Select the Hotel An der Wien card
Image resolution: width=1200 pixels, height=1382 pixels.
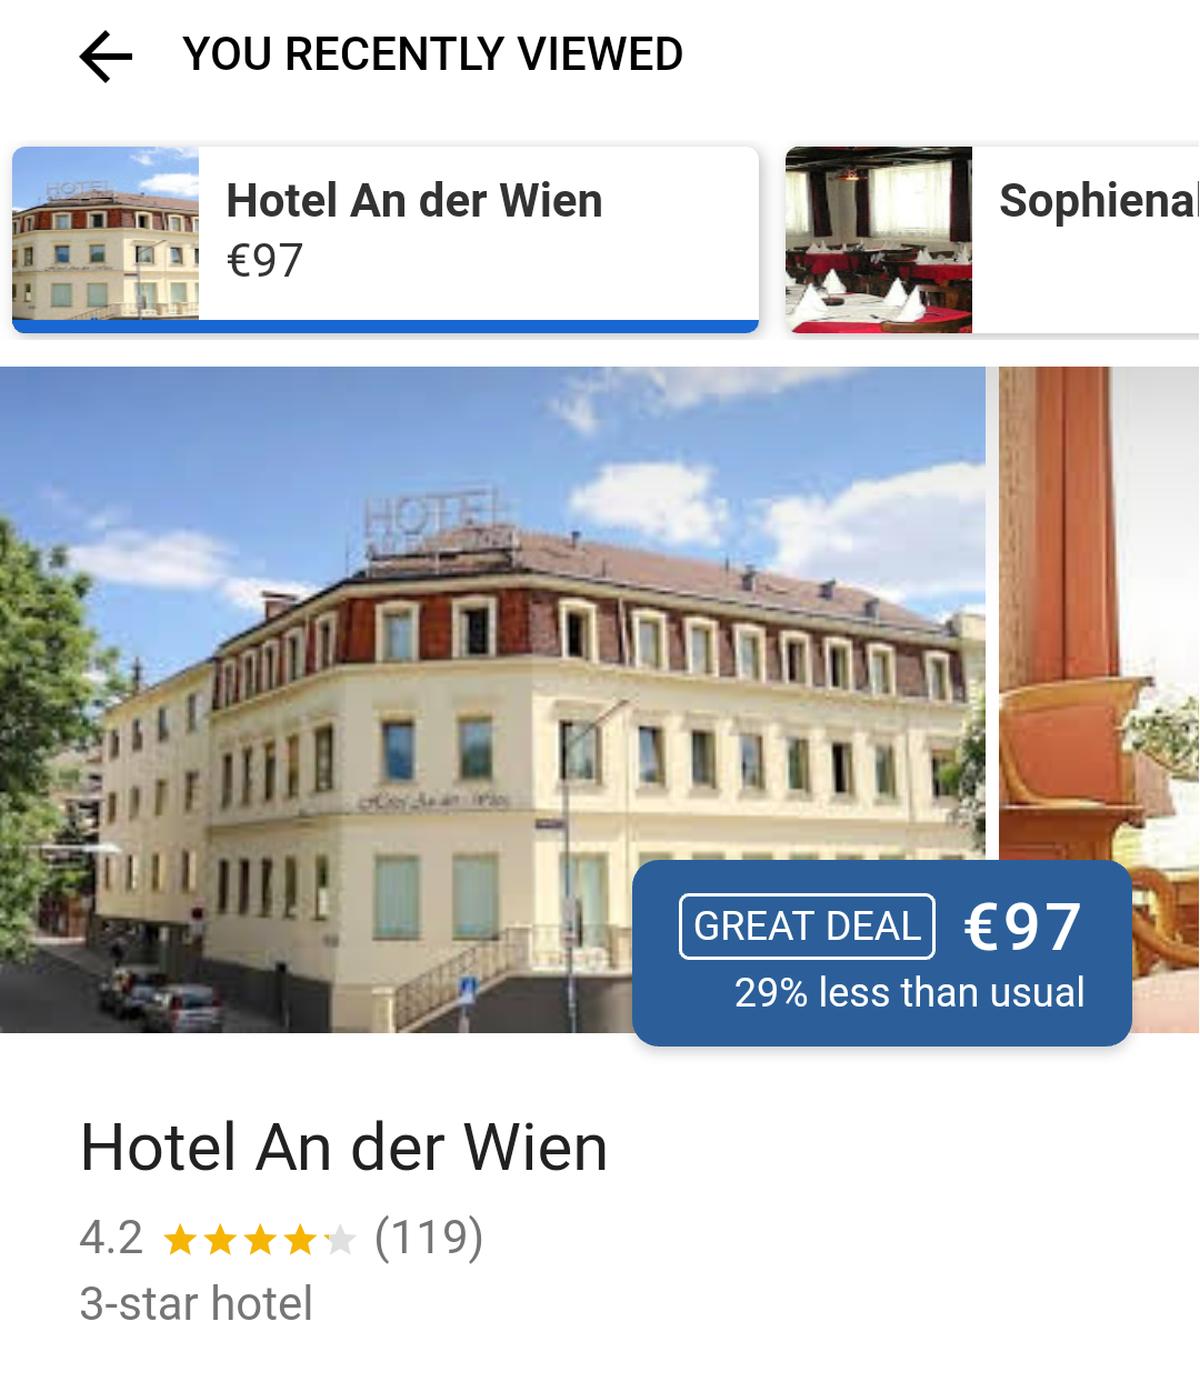click(385, 239)
